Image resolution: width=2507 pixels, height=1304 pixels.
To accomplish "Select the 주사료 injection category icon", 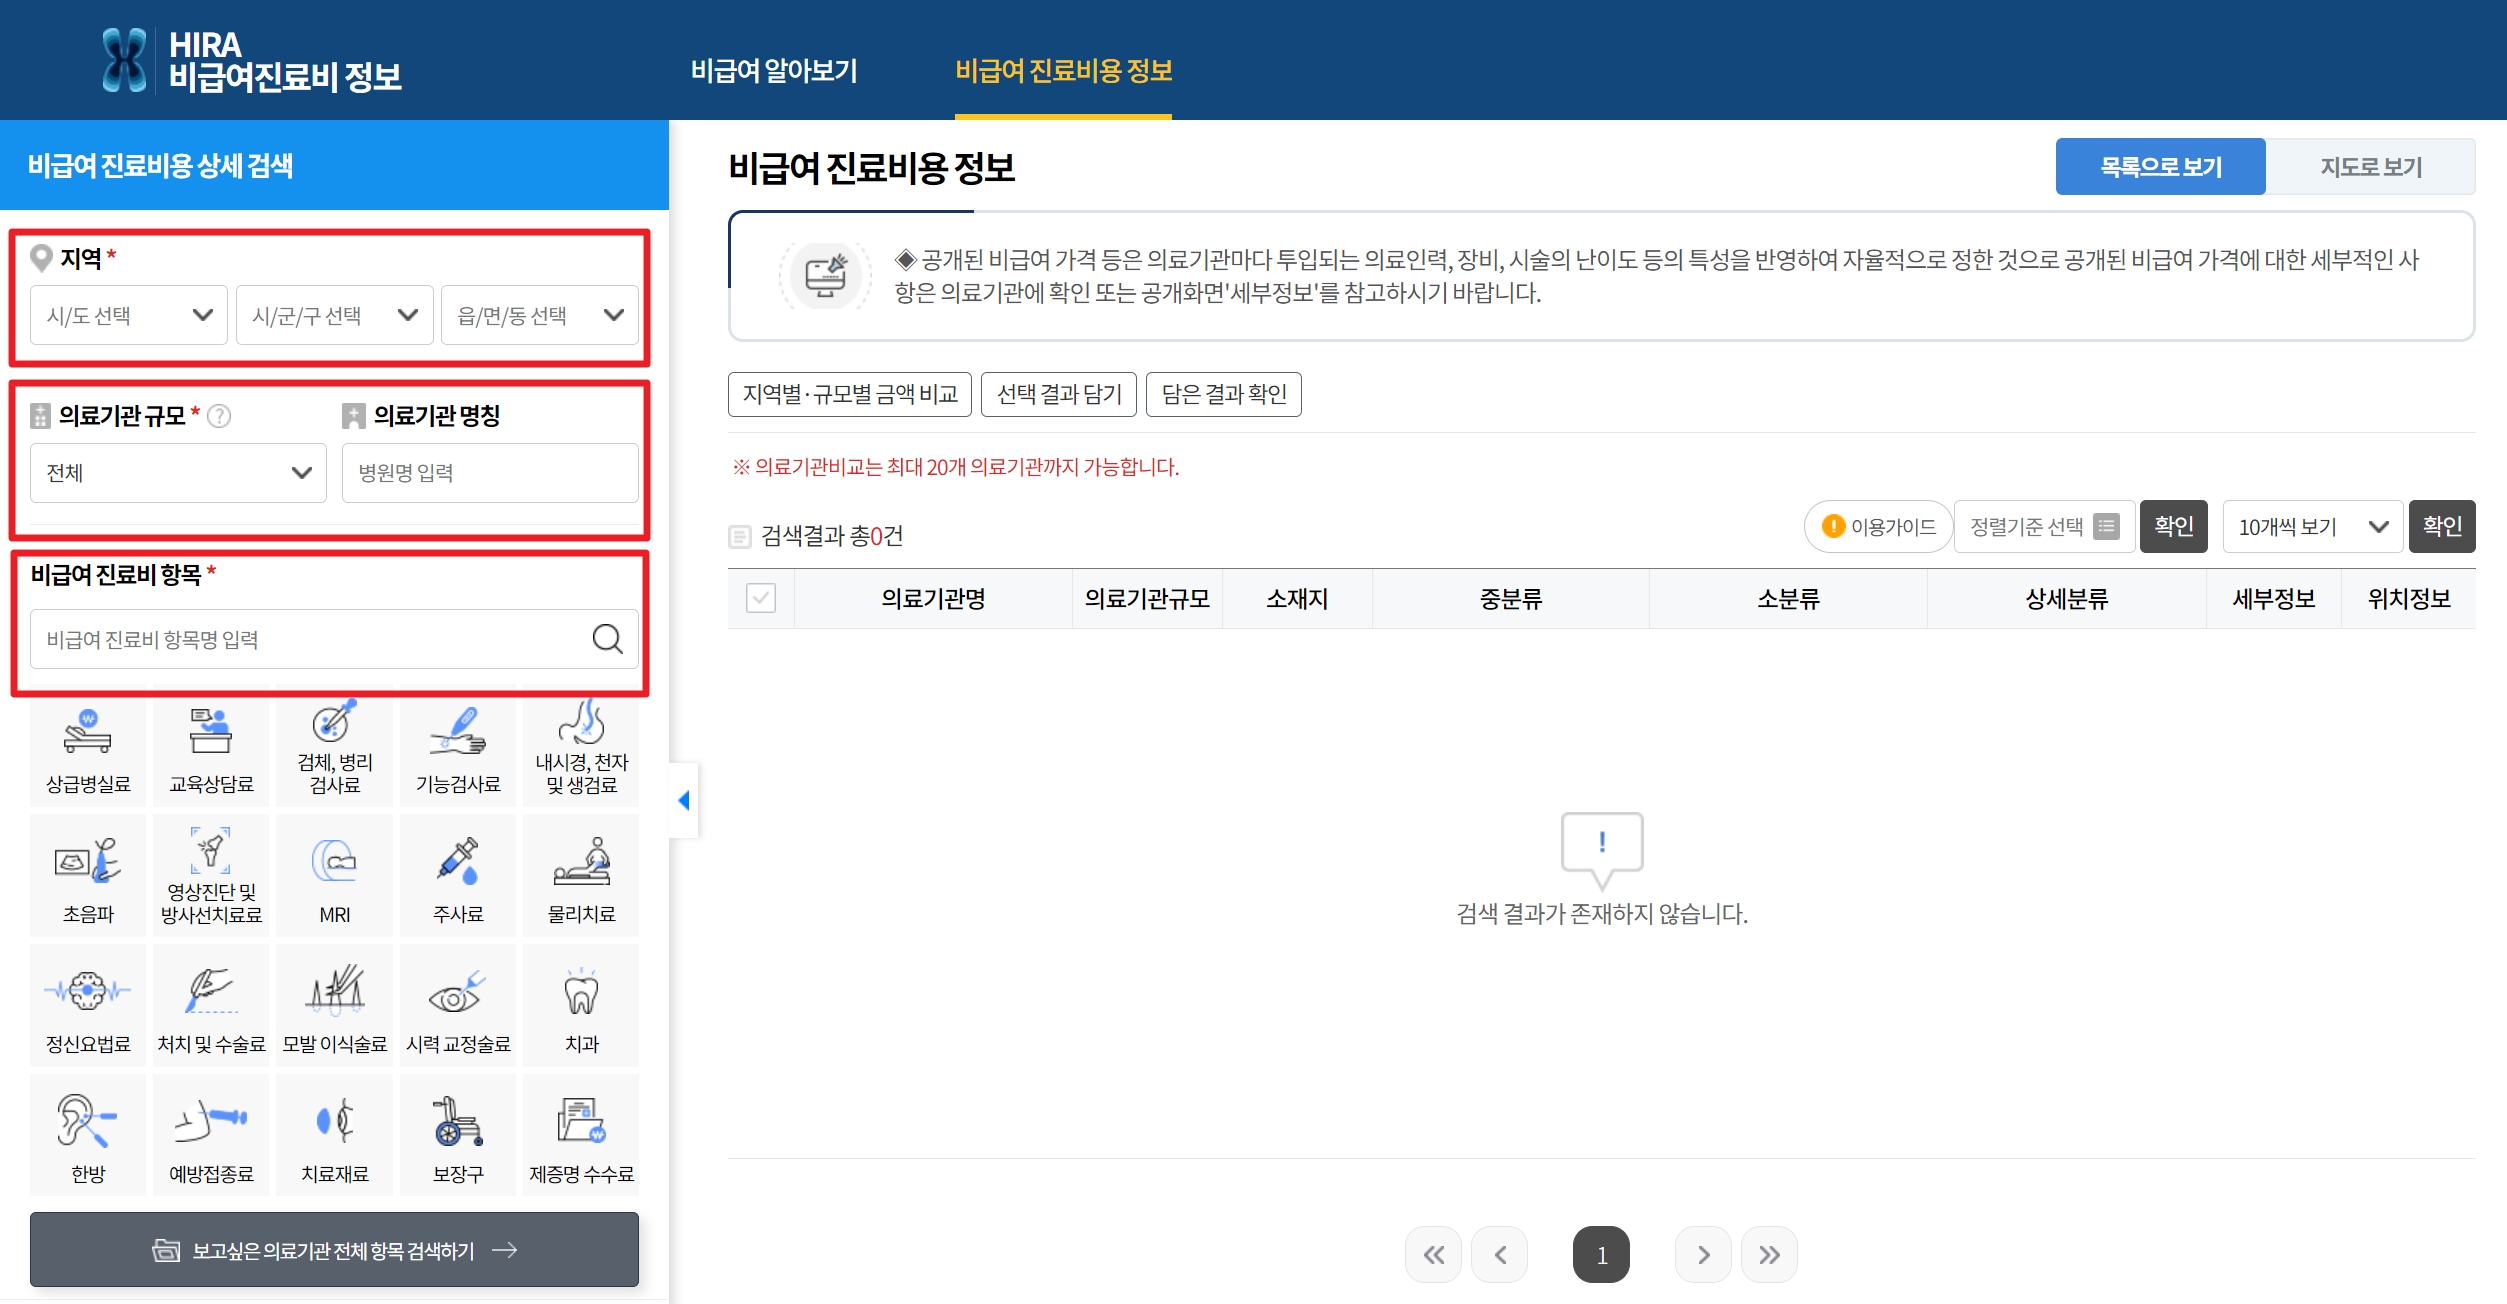I will click(x=458, y=875).
